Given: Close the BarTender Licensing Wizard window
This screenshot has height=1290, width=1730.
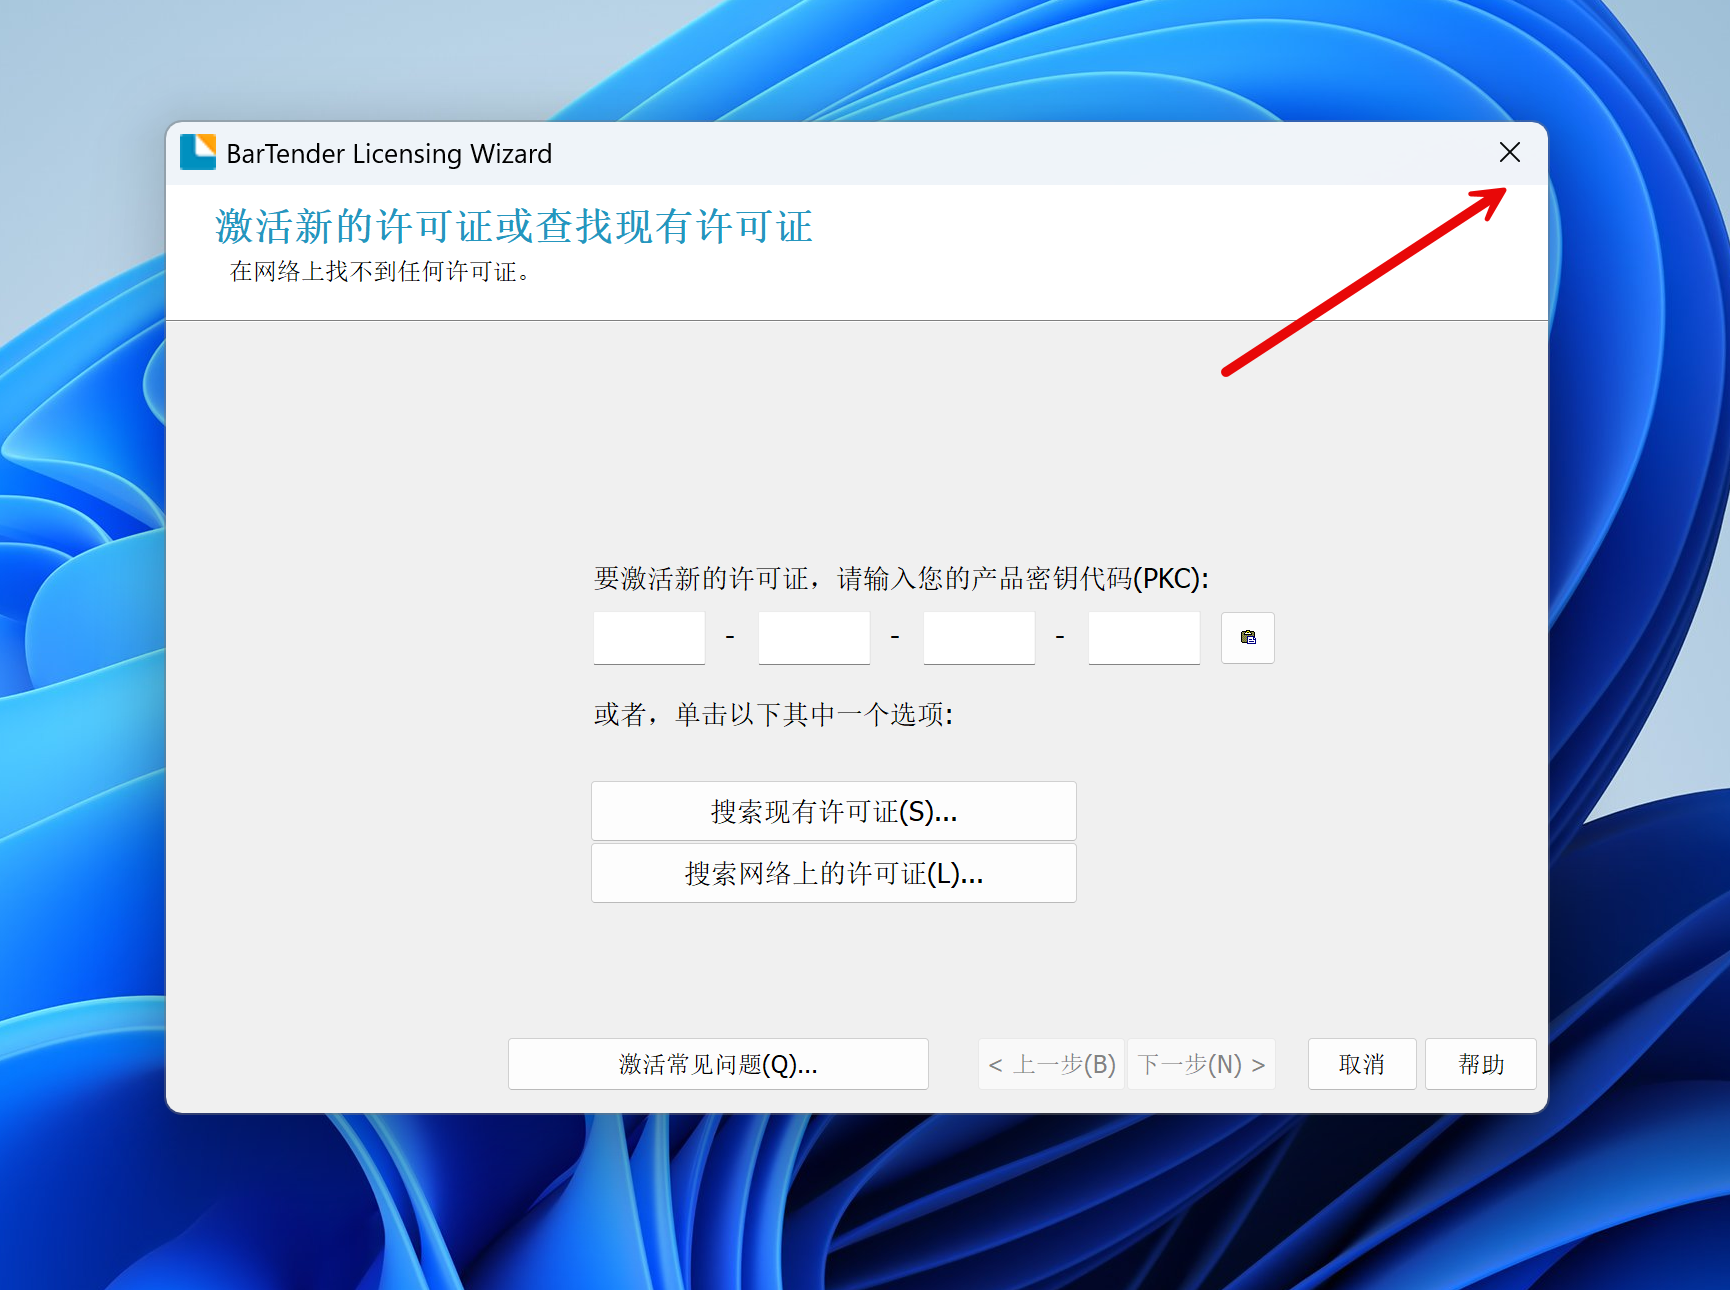Looking at the screenshot, I should pyautogui.click(x=1509, y=152).
